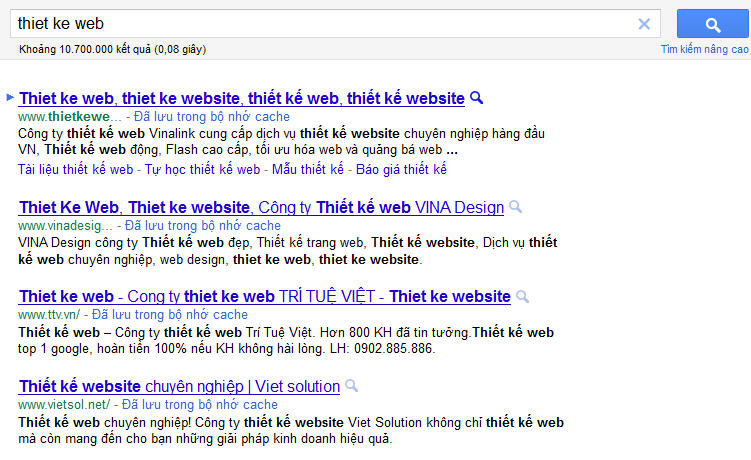
Task: Open cached copy of the www.vietsol.net result
Action: point(200,404)
